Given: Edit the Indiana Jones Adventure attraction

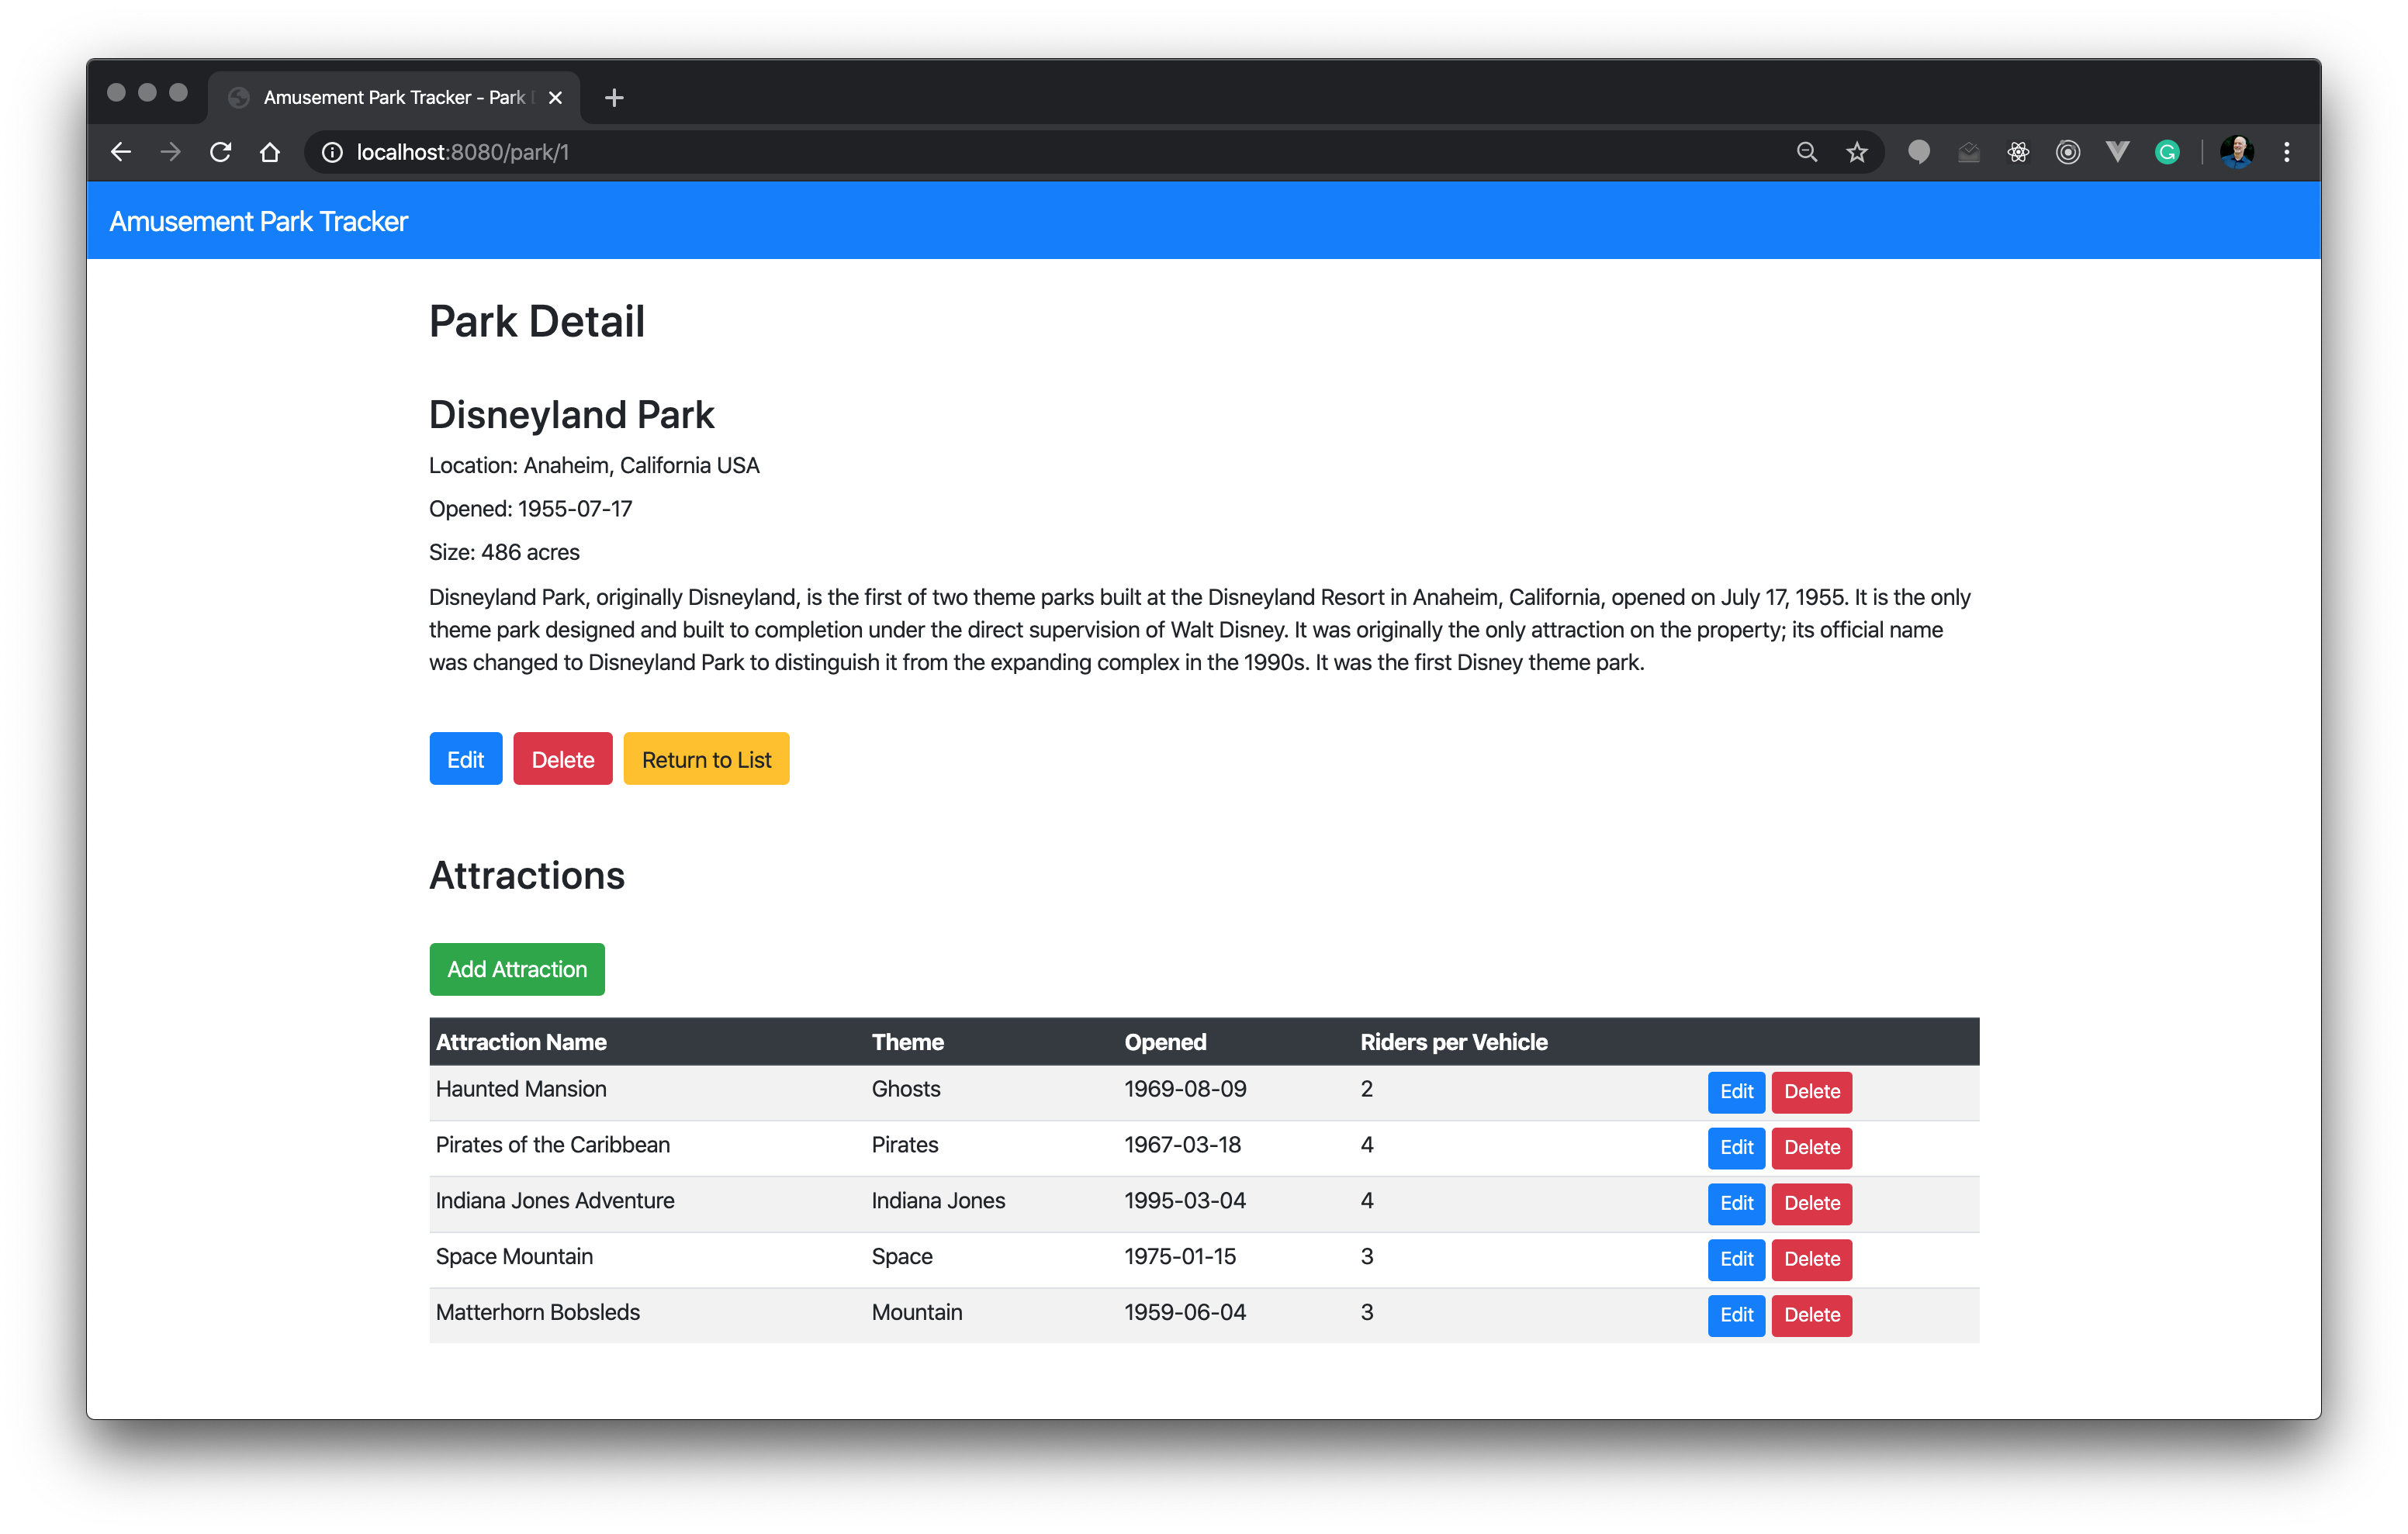Looking at the screenshot, I should tap(1736, 1203).
